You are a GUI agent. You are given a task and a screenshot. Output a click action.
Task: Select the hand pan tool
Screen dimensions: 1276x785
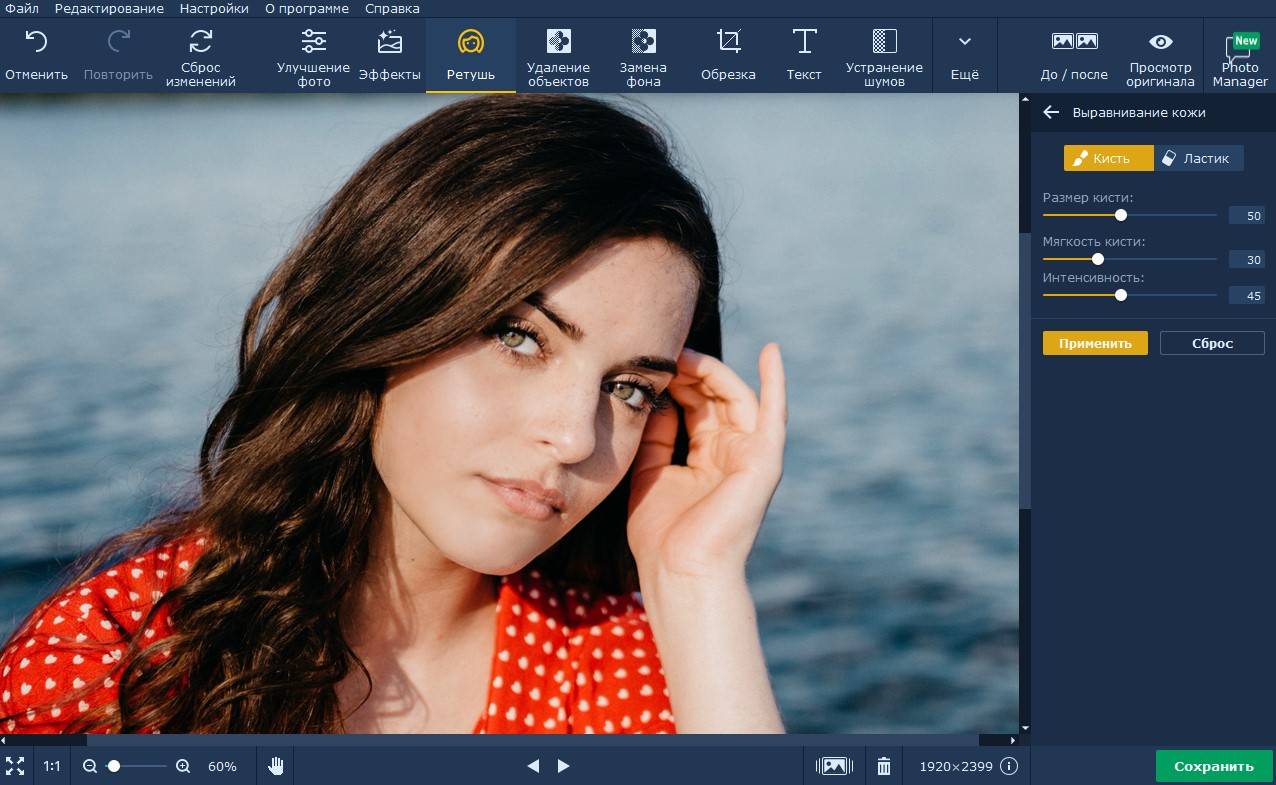(x=276, y=766)
